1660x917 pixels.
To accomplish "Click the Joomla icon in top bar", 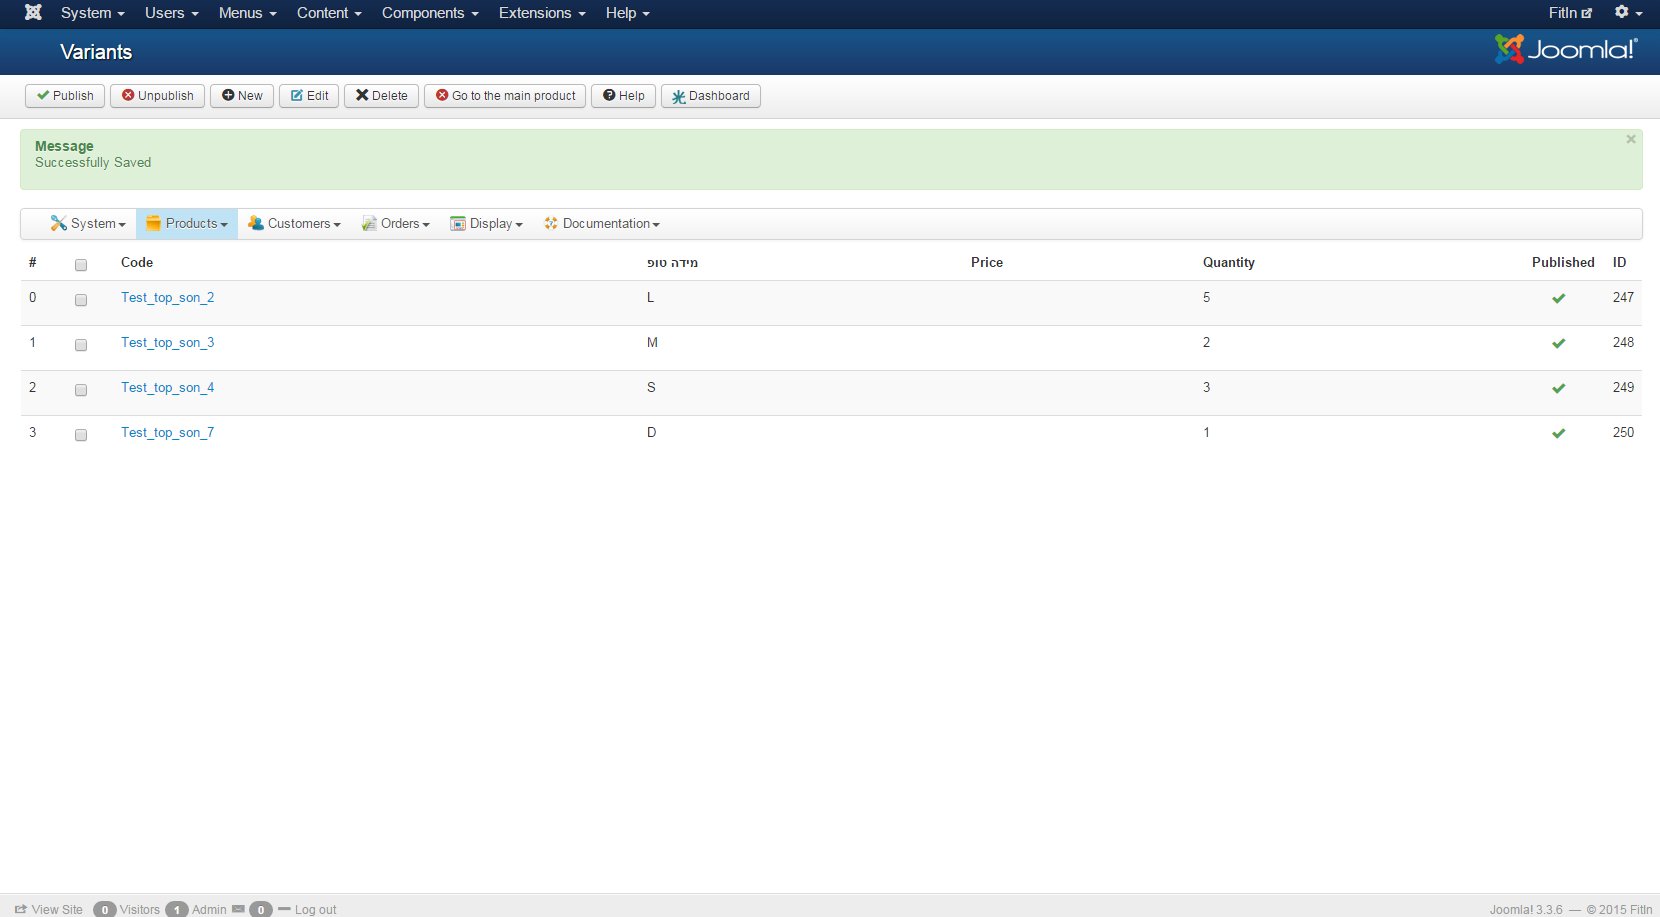I will (x=33, y=13).
